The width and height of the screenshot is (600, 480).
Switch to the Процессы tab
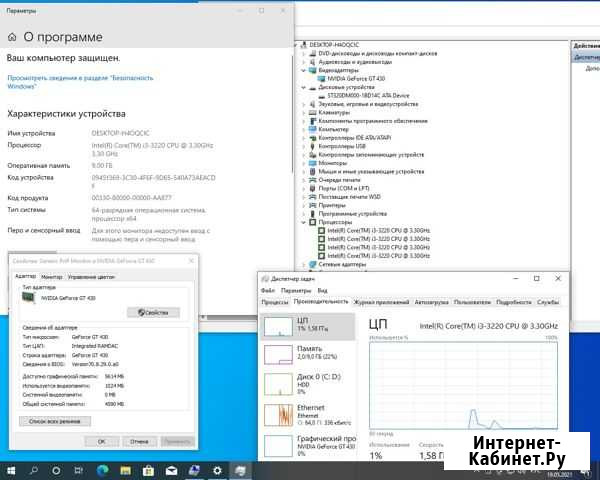pos(275,302)
